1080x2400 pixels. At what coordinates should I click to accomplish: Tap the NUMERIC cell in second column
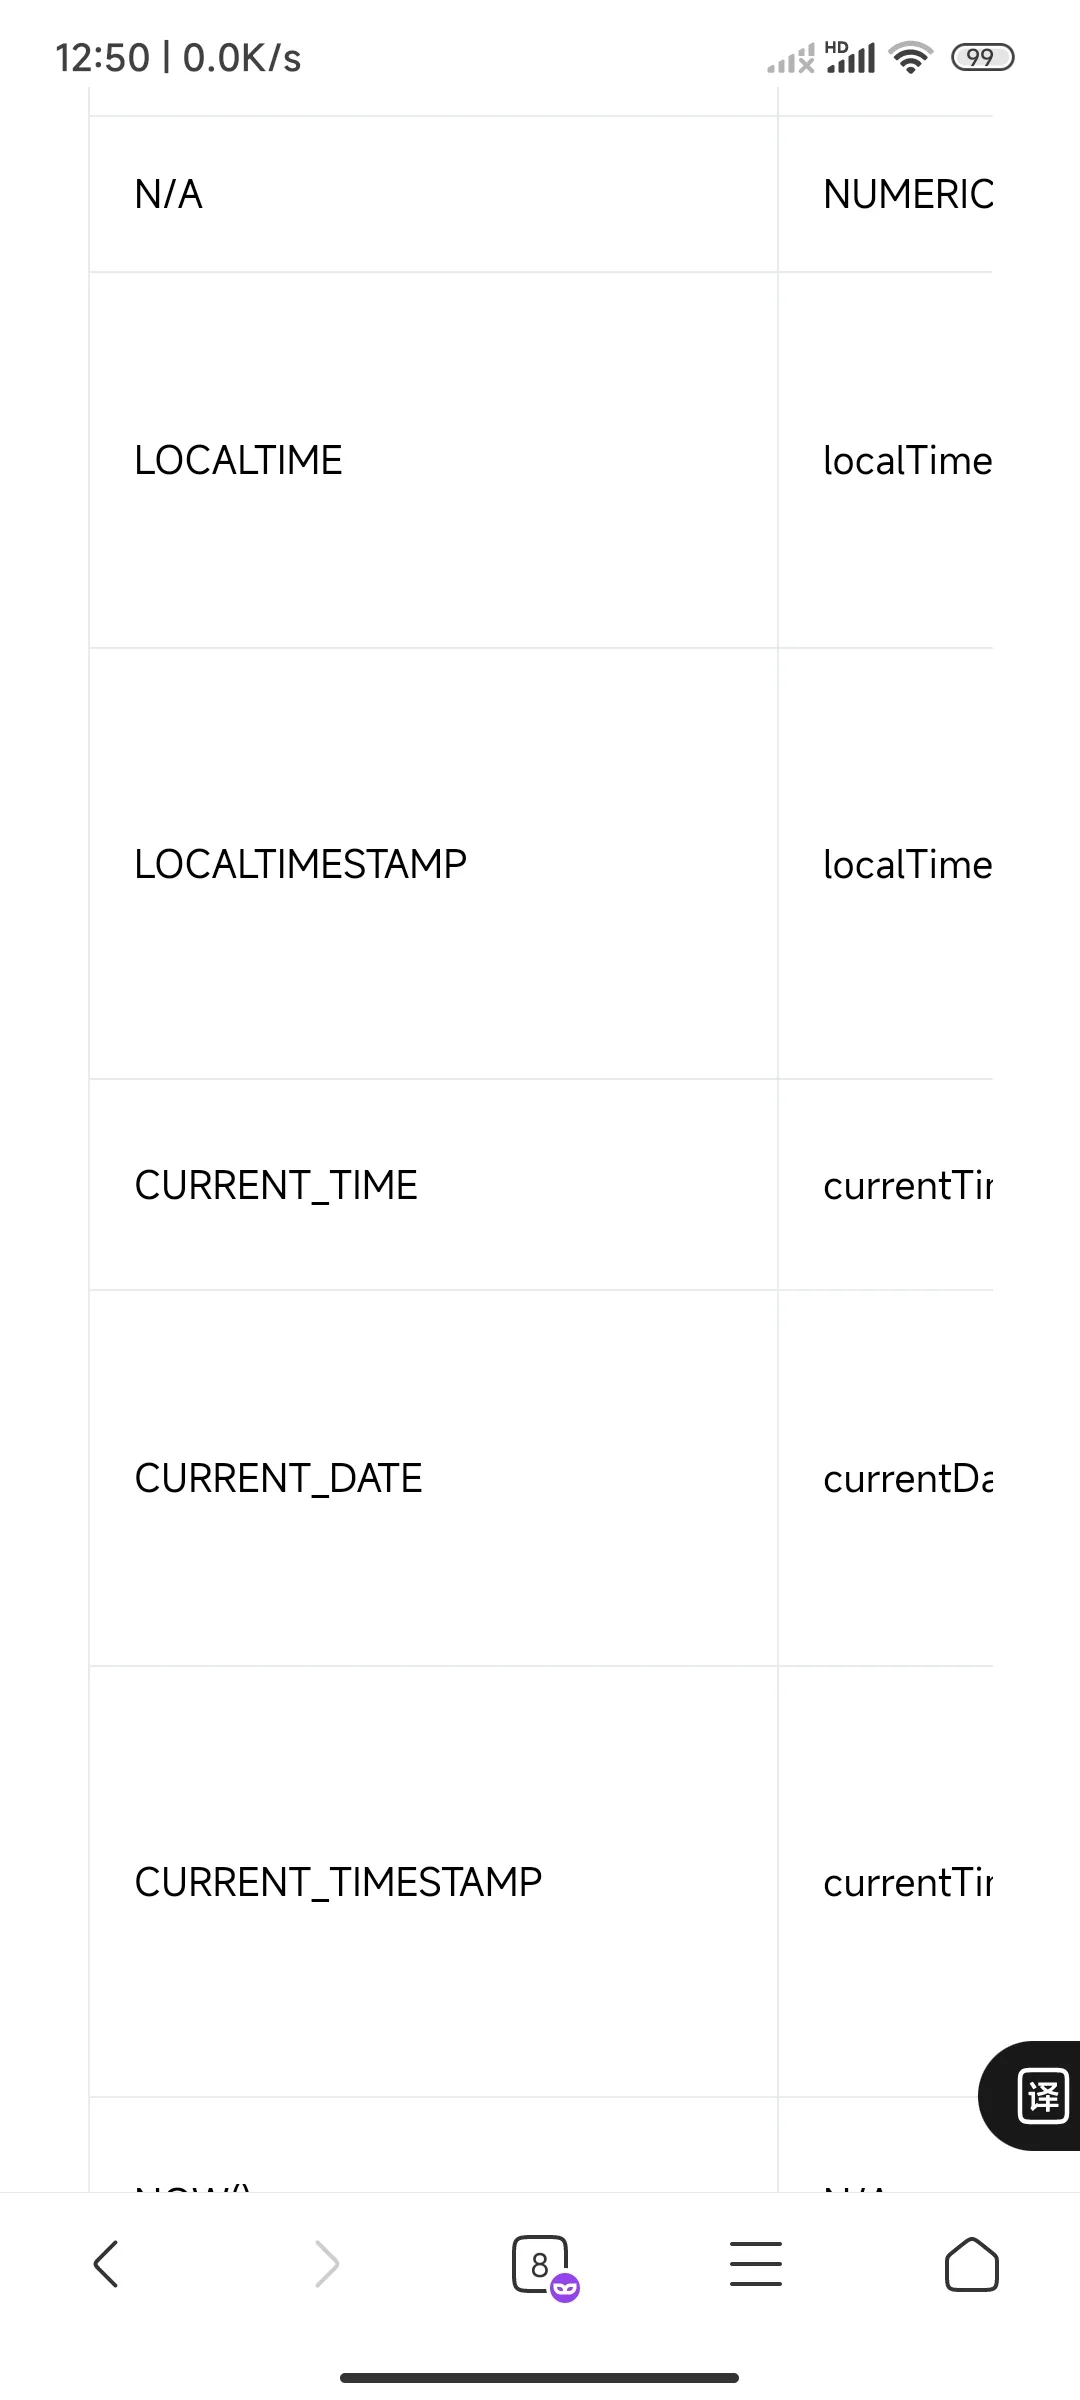click(886, 194)
